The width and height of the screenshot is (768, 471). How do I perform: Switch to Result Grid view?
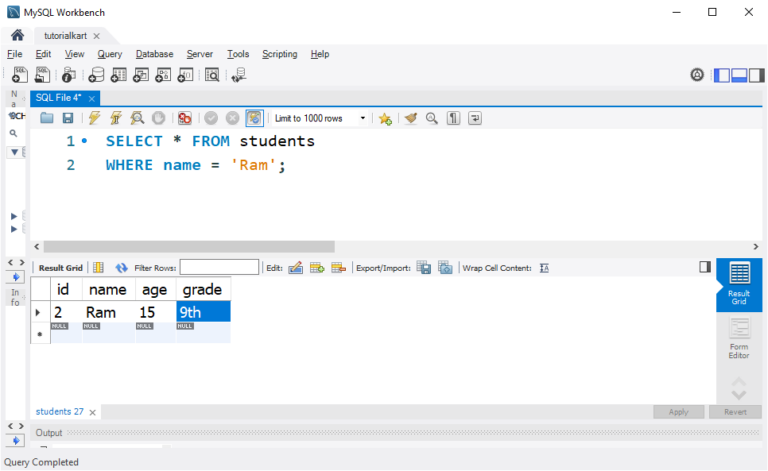coord(739,284)
